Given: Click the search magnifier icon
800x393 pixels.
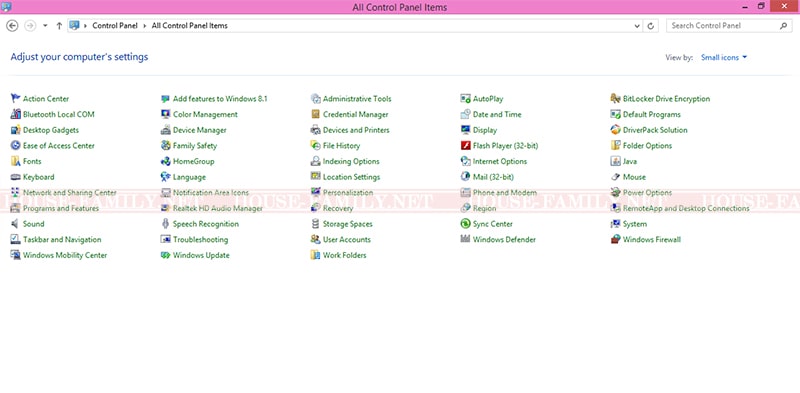Looking at the screenshot, I should coord(784,26).
